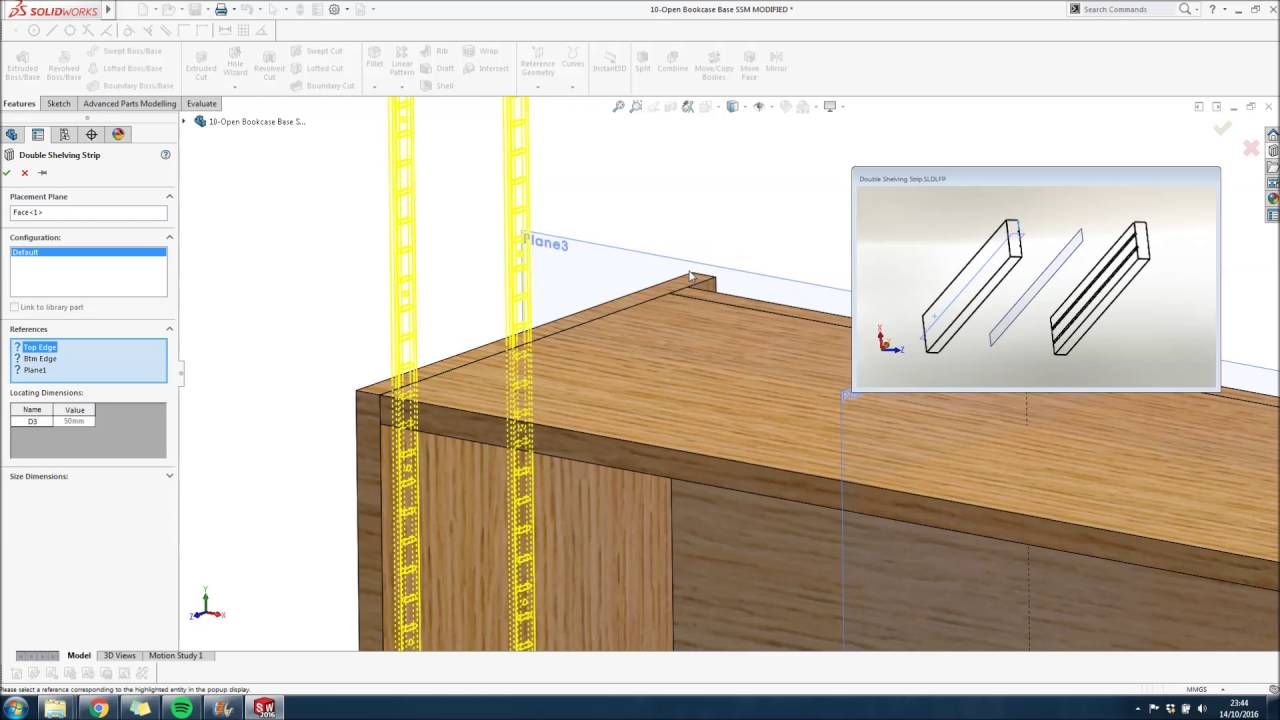Collapse the Configuration section
The width and height of the screenshot is (1280, 720).
[x=169, y=237]
